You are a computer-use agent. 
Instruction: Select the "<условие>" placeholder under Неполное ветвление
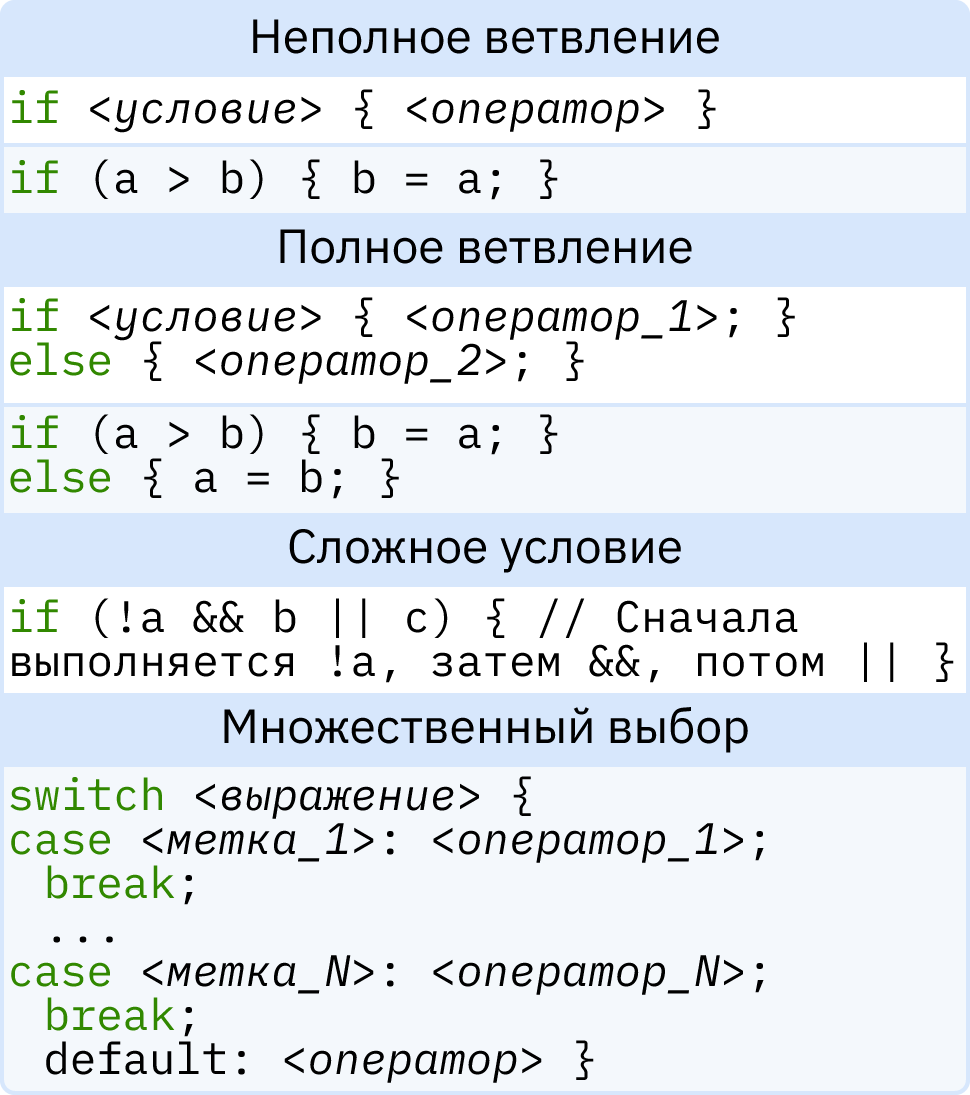205,109
